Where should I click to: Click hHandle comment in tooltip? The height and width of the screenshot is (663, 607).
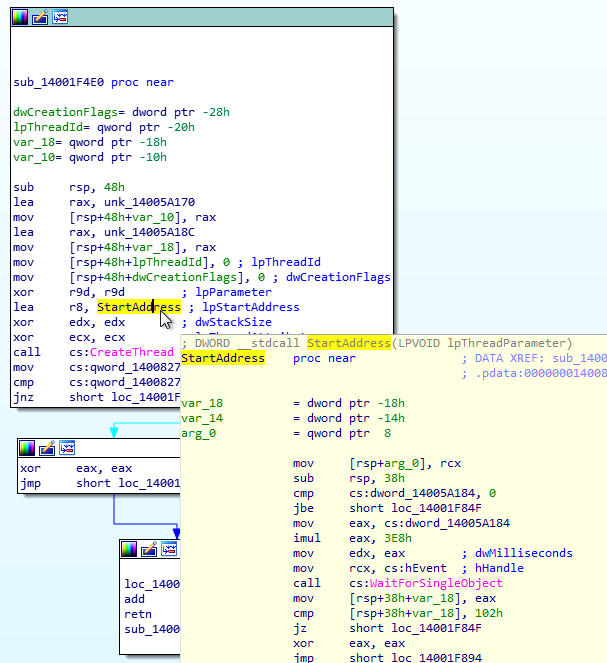click(492, 568)
